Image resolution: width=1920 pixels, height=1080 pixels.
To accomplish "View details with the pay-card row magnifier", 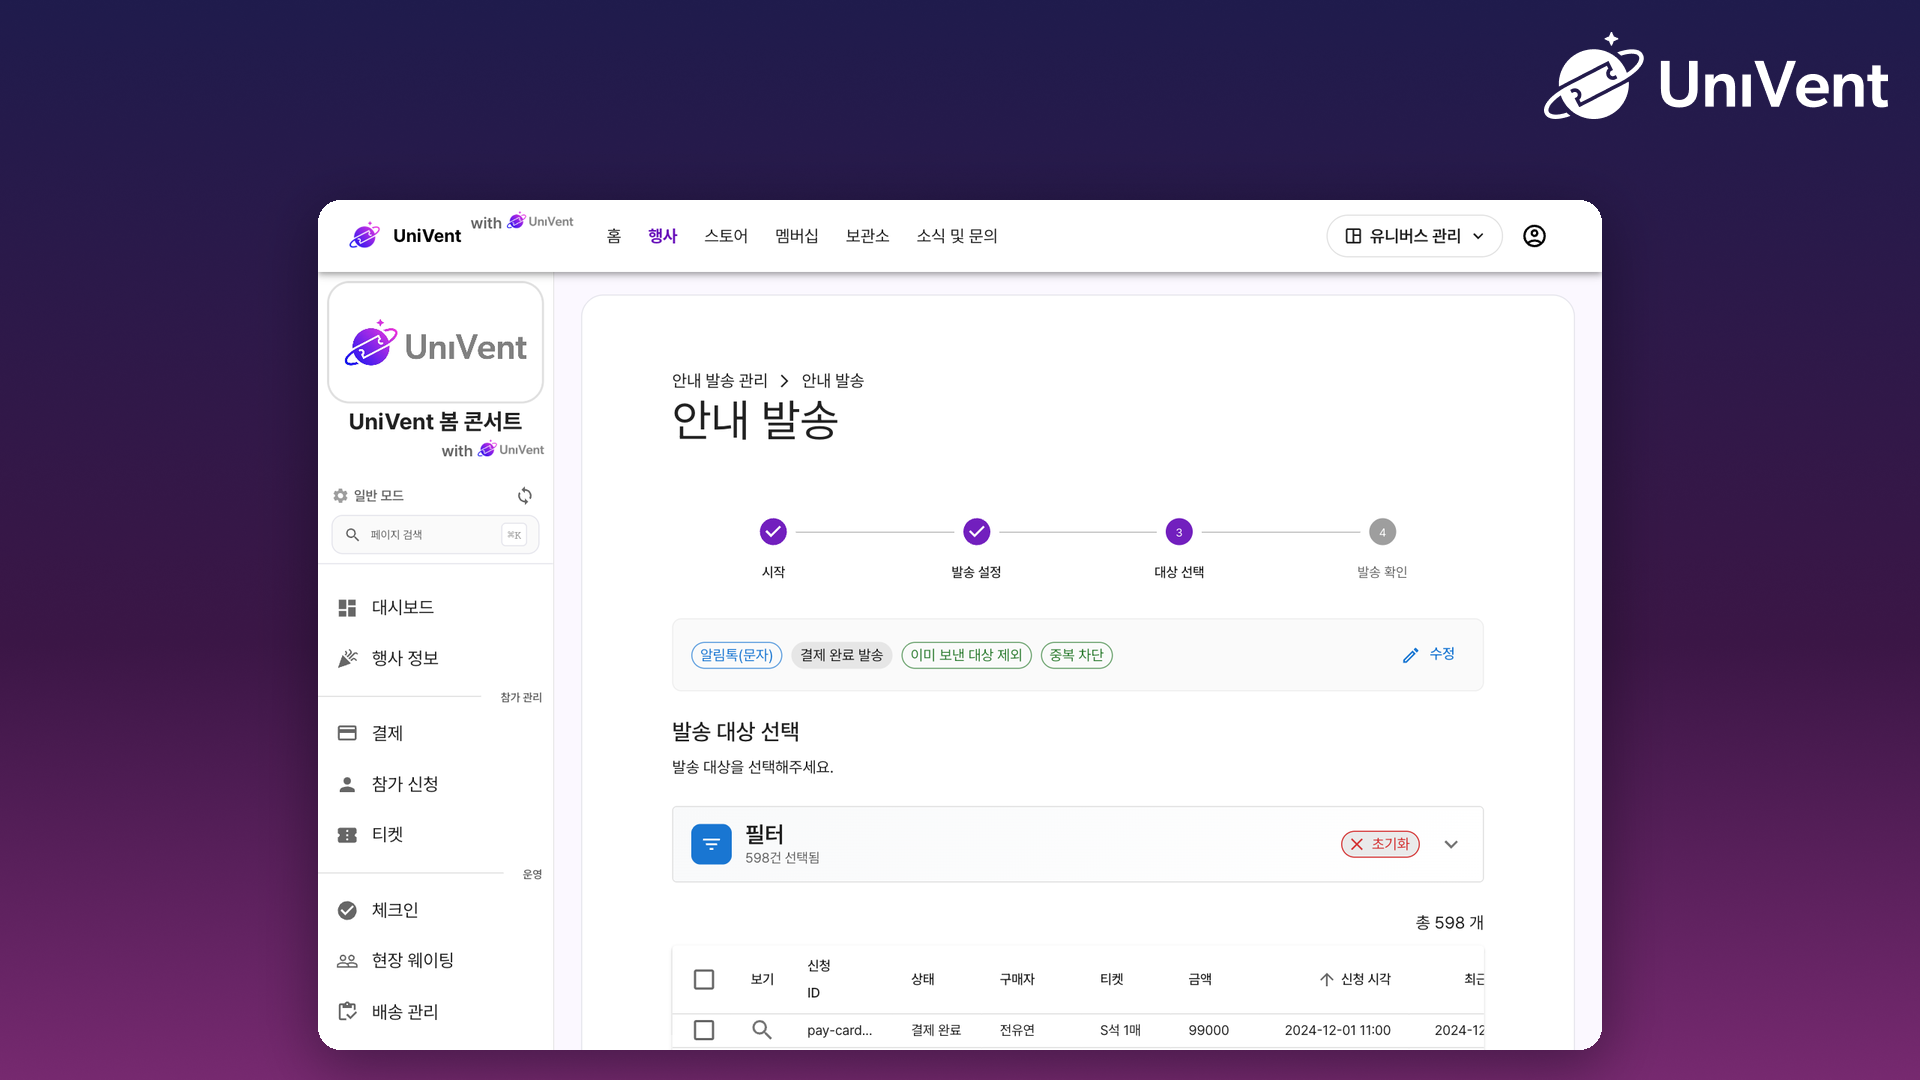I will pos(762,1030).
